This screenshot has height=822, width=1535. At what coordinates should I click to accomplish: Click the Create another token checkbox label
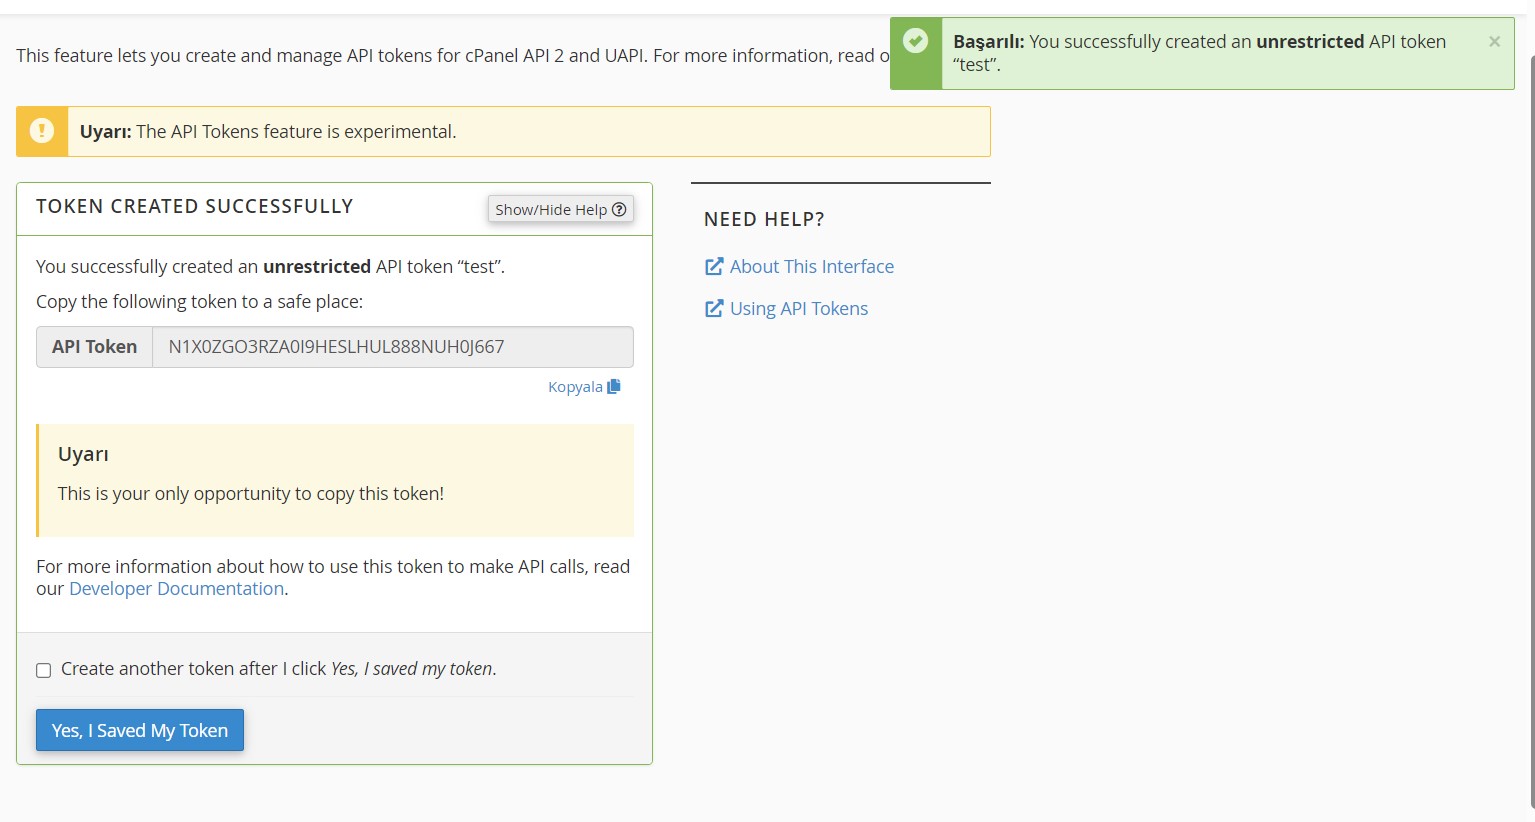pos(278,669)
